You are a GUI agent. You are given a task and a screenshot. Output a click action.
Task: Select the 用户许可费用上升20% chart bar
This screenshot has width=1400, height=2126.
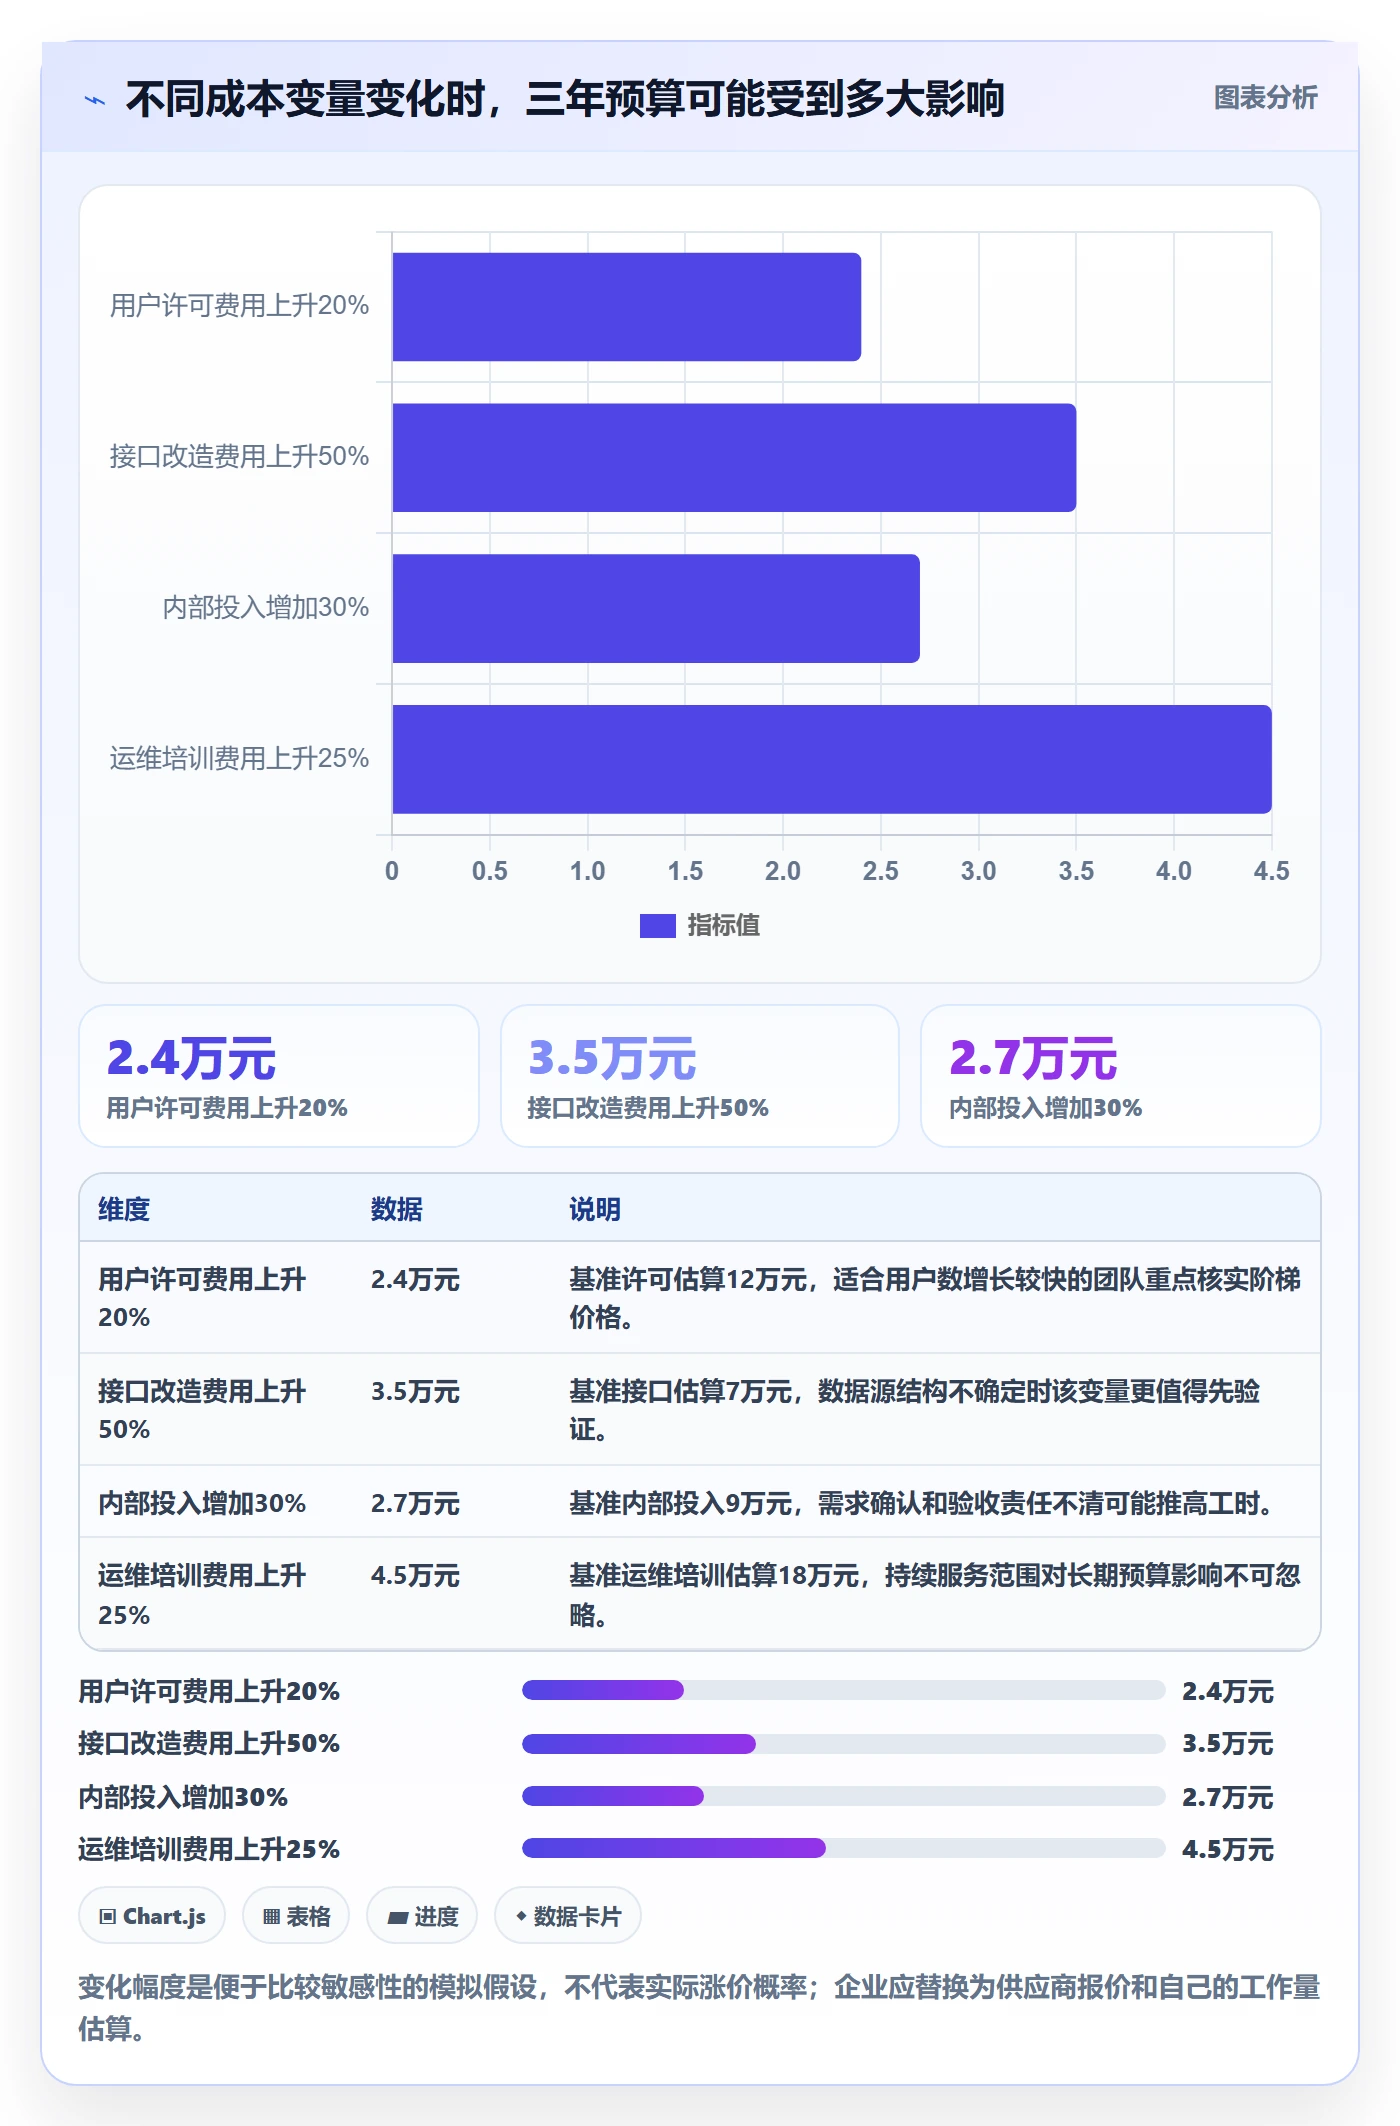(x=626, y=306)
